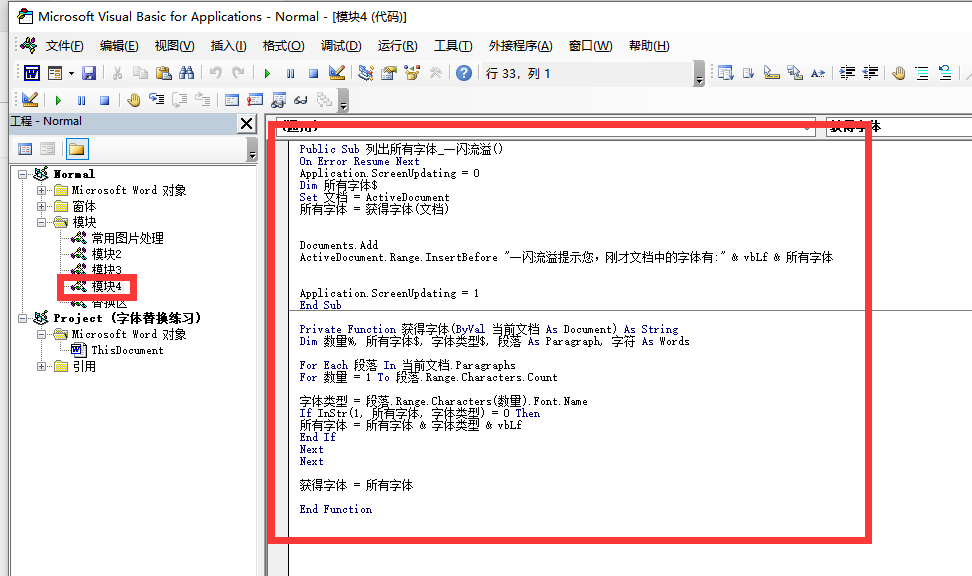Image resolution: width=972 pixels, height=576 pixels.
Task: Expand Microsoft Word 对象 folder under Normal
Action: tap(42, 190)
